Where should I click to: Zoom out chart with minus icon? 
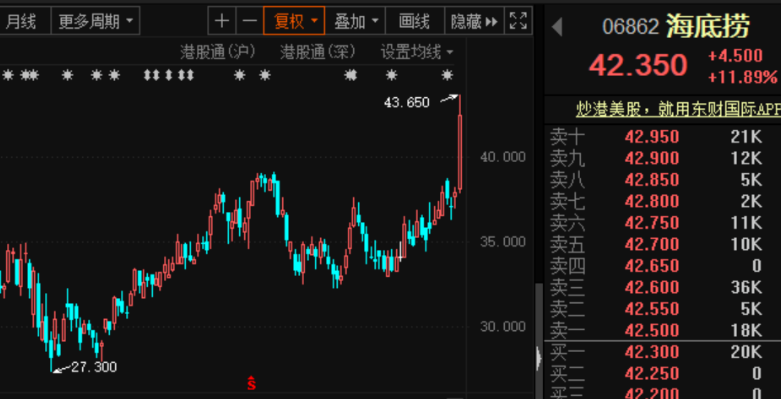[x=250, y=21]
